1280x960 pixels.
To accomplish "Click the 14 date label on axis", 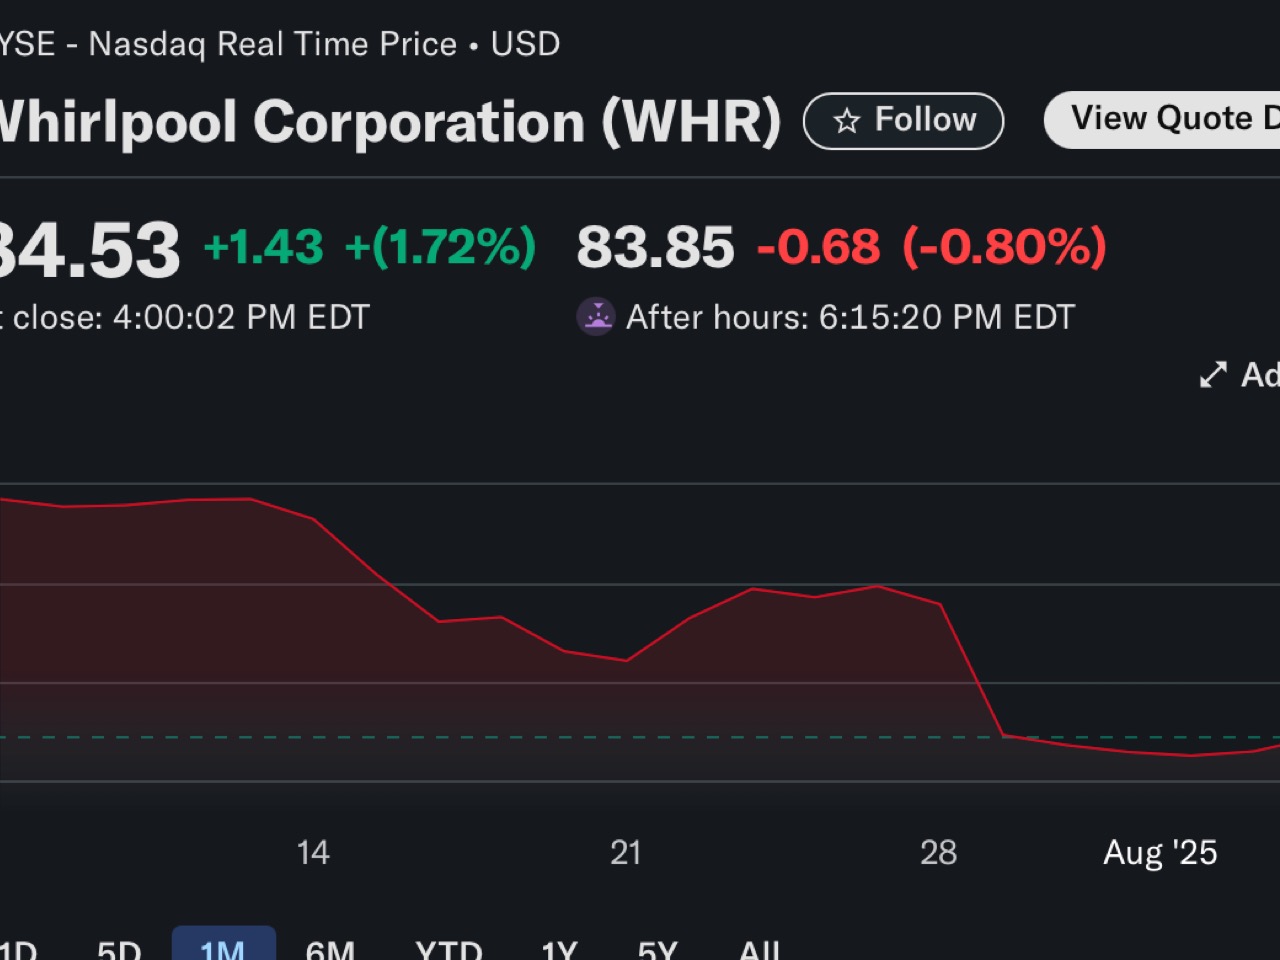I will [x=313, y=853].
